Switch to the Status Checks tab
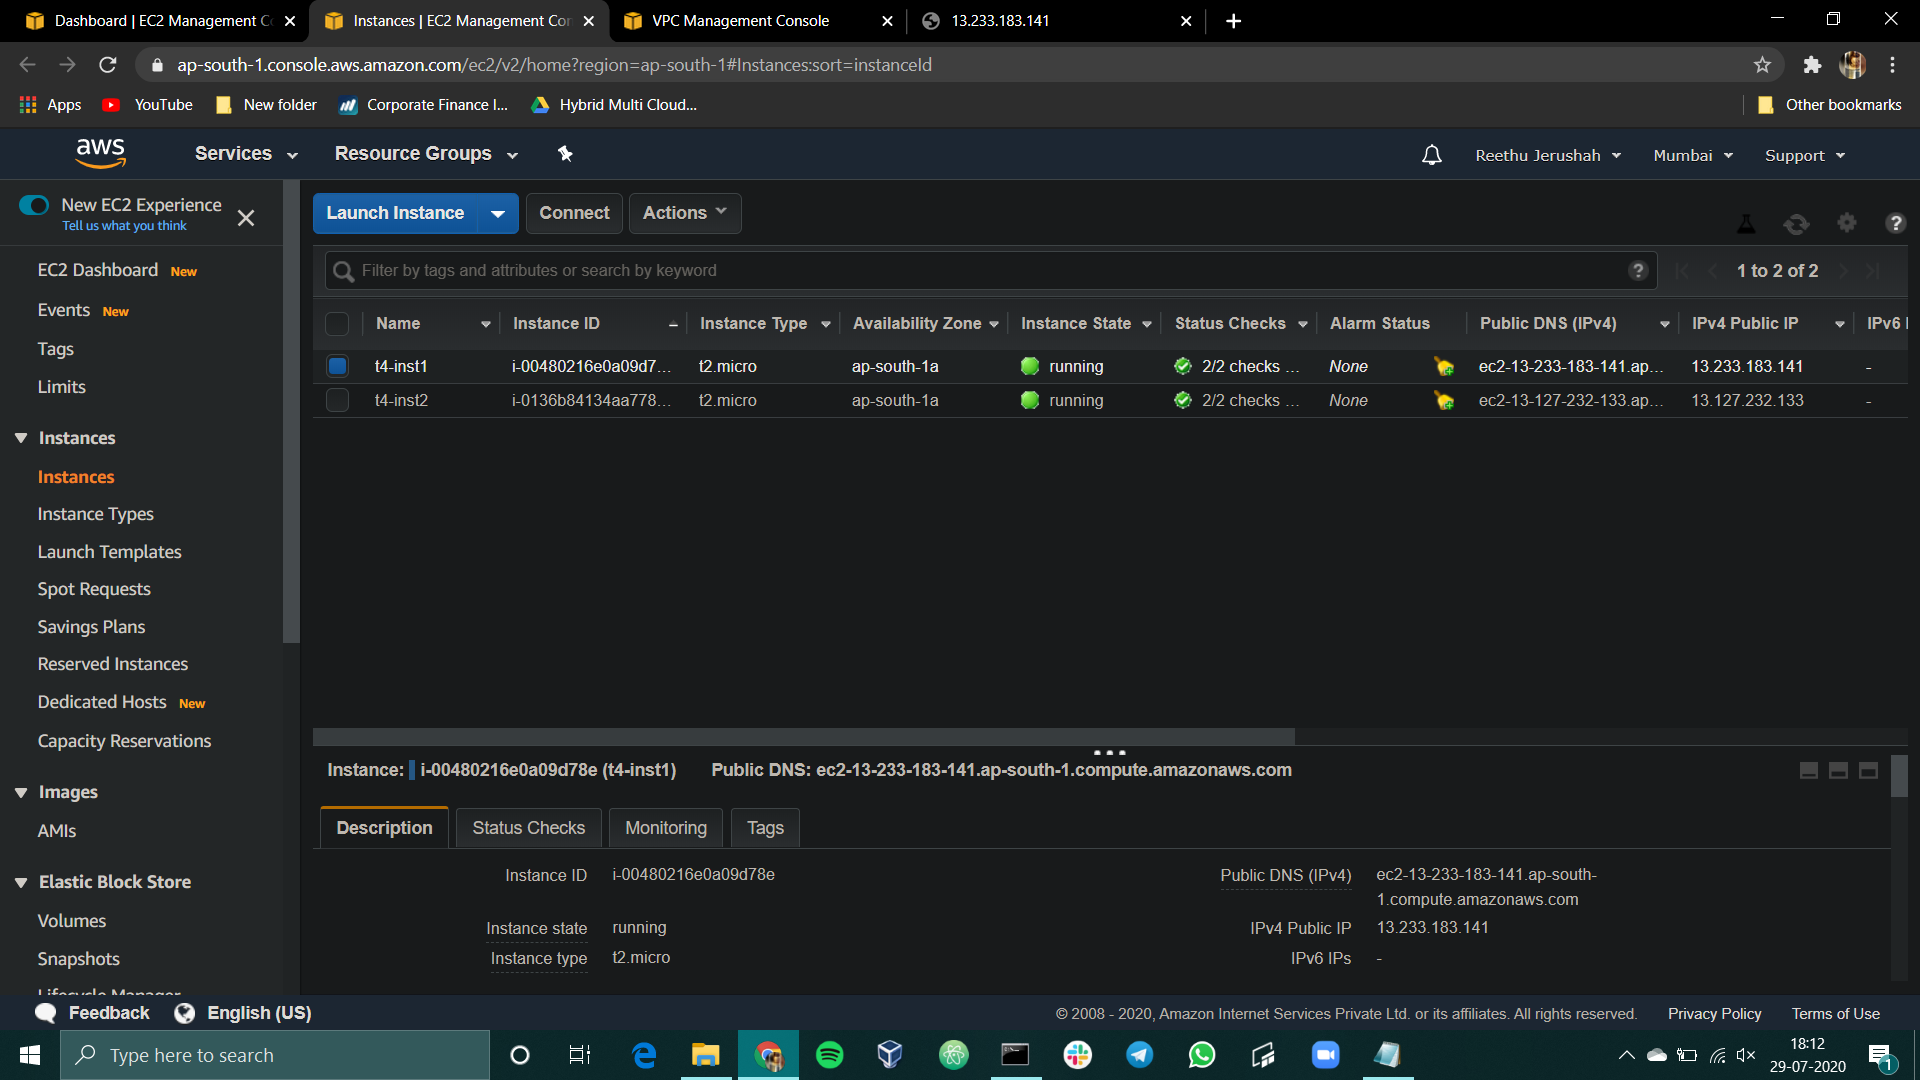Image resolution: width=1920 pixels, height=1080 pixels. (x=528, y=828)
